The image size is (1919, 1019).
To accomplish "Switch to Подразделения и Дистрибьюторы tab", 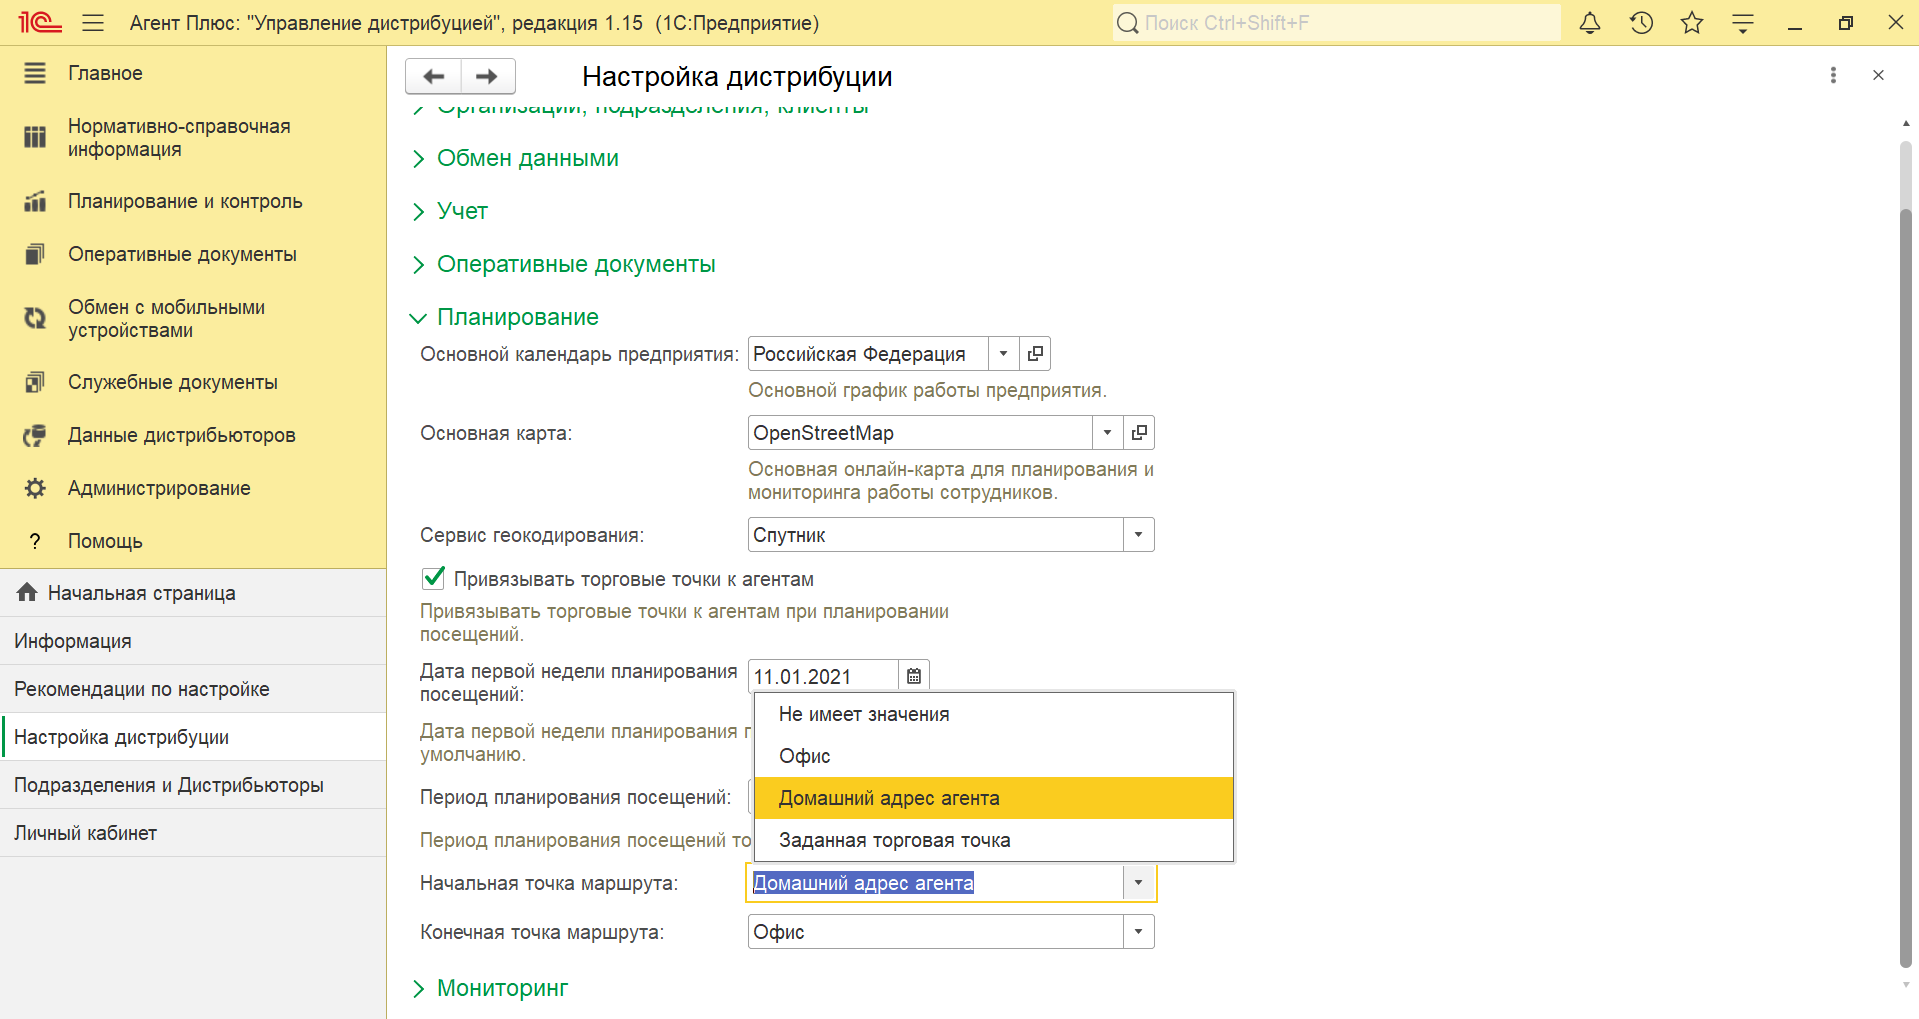I will pos(193,785).
